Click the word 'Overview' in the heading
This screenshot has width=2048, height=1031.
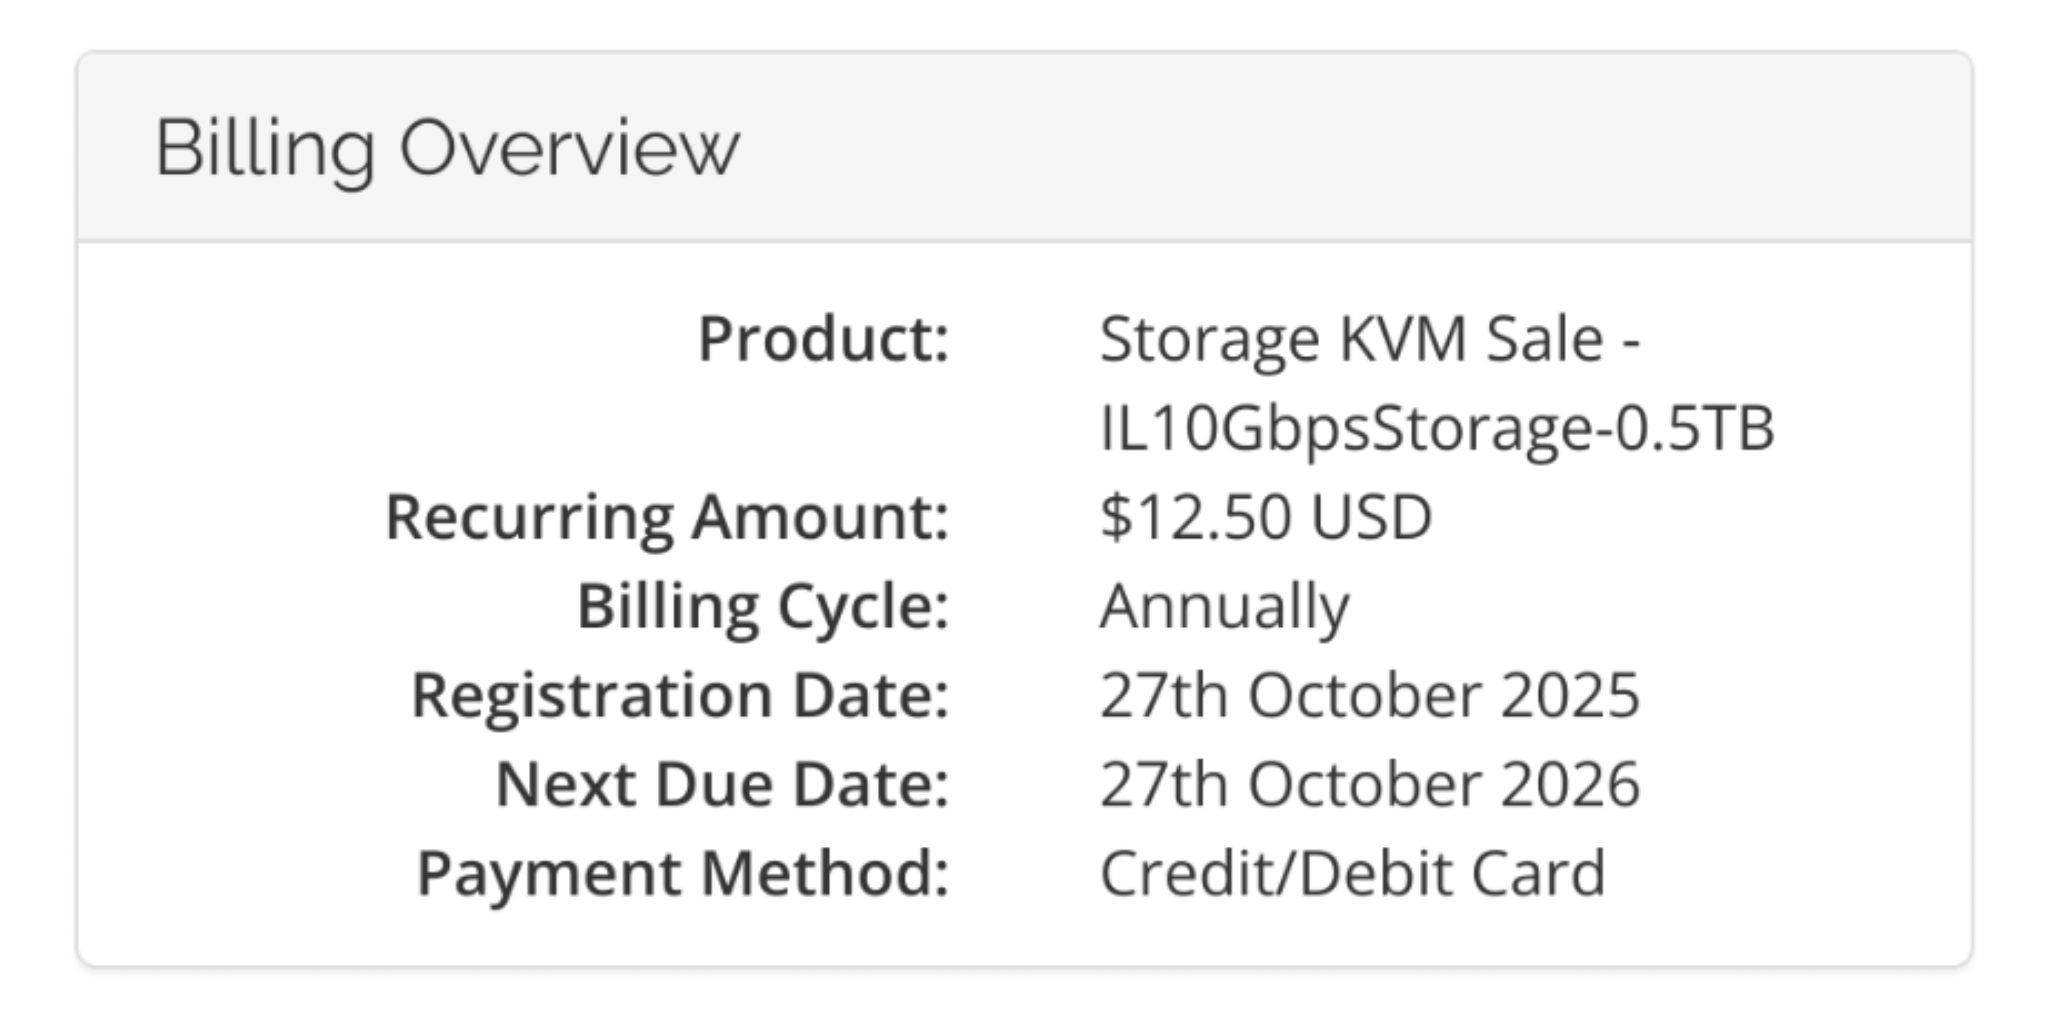pyautogui.click(x=569, y=148)
